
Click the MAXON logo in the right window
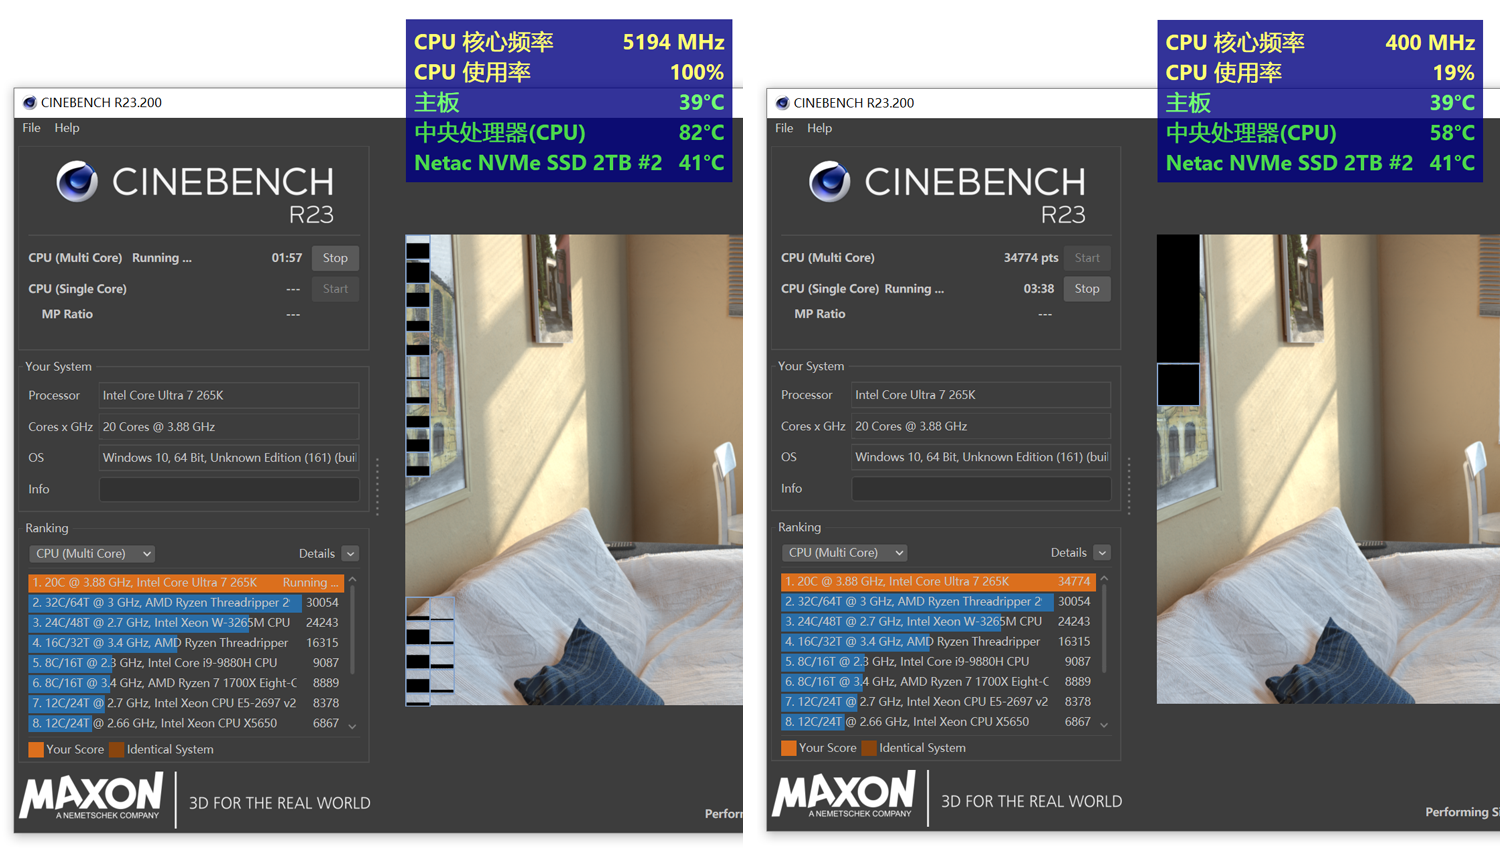coord(844,795)
